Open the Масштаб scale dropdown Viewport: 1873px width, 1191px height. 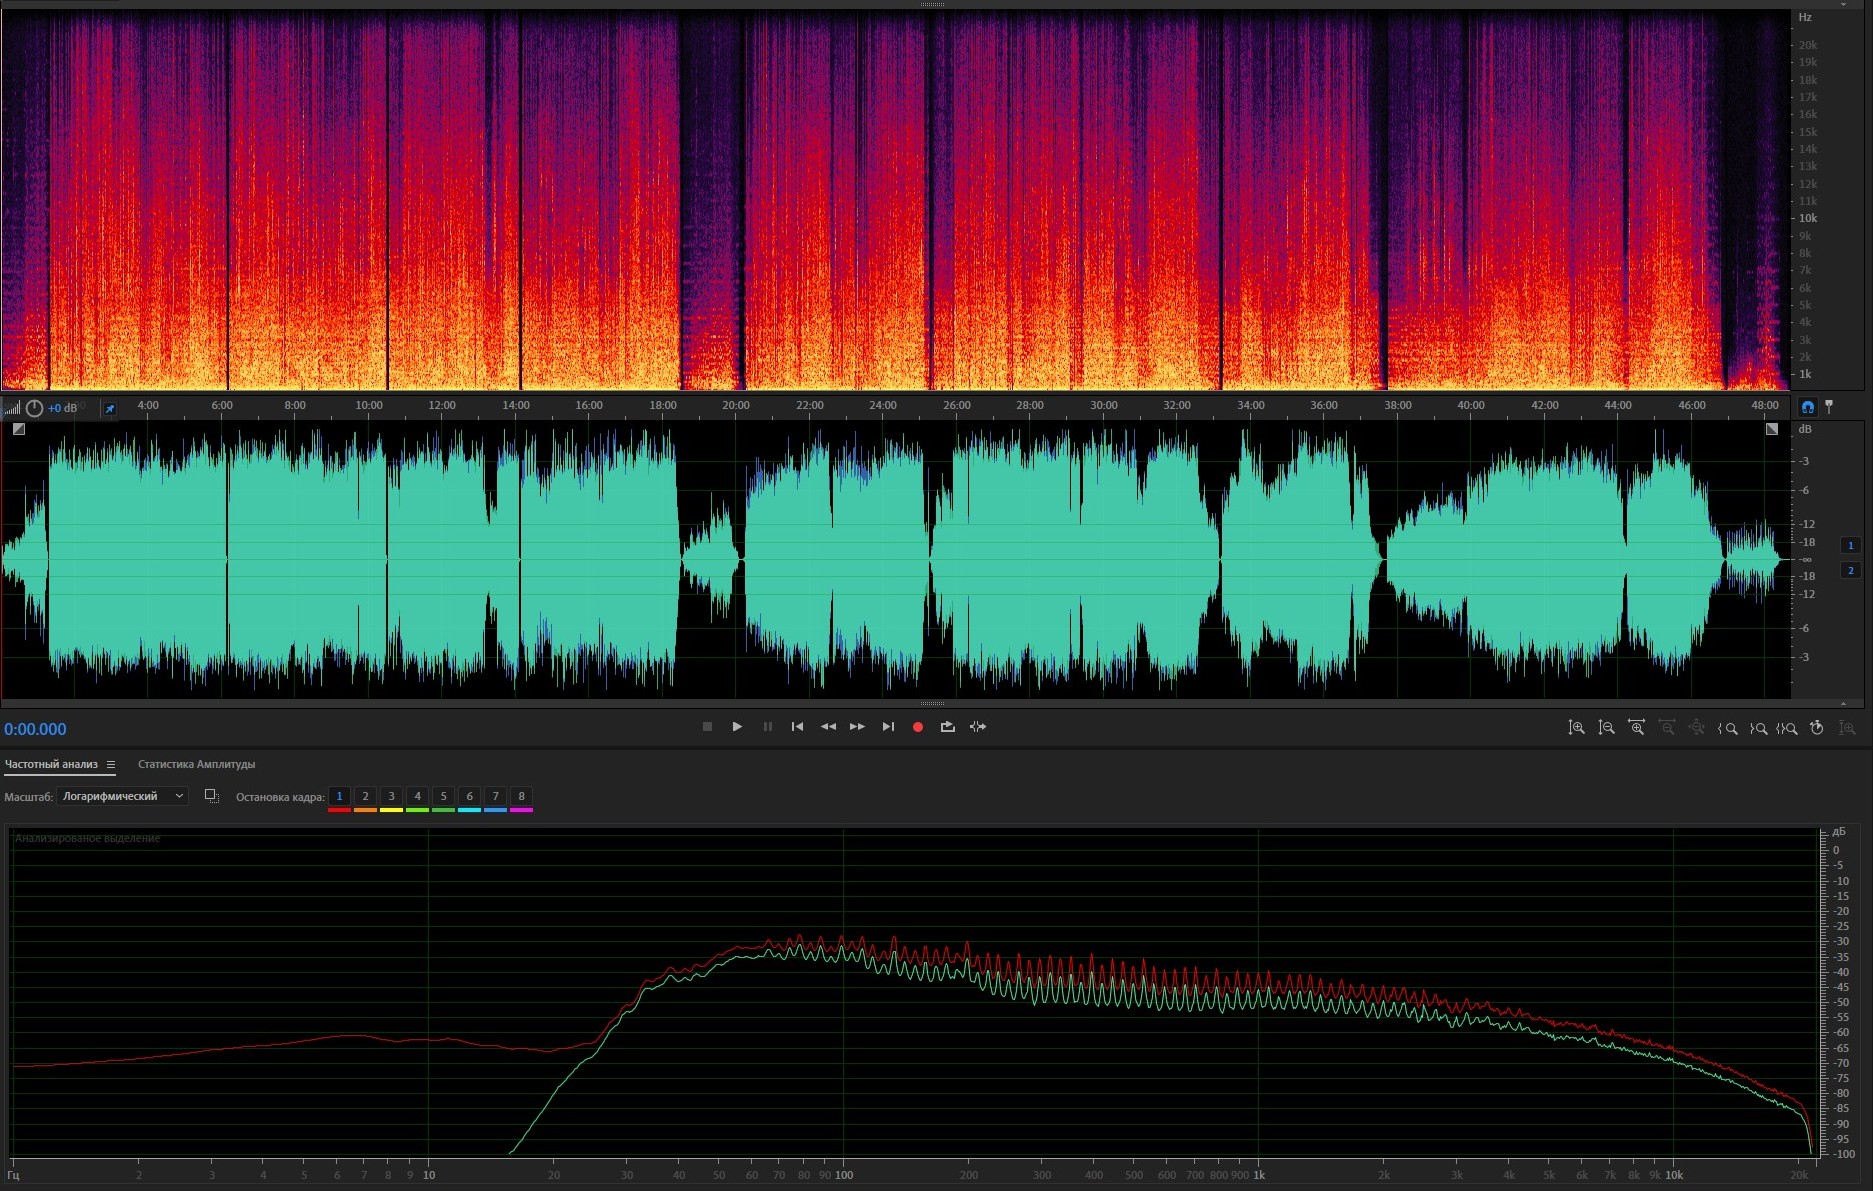click(122, 796)
